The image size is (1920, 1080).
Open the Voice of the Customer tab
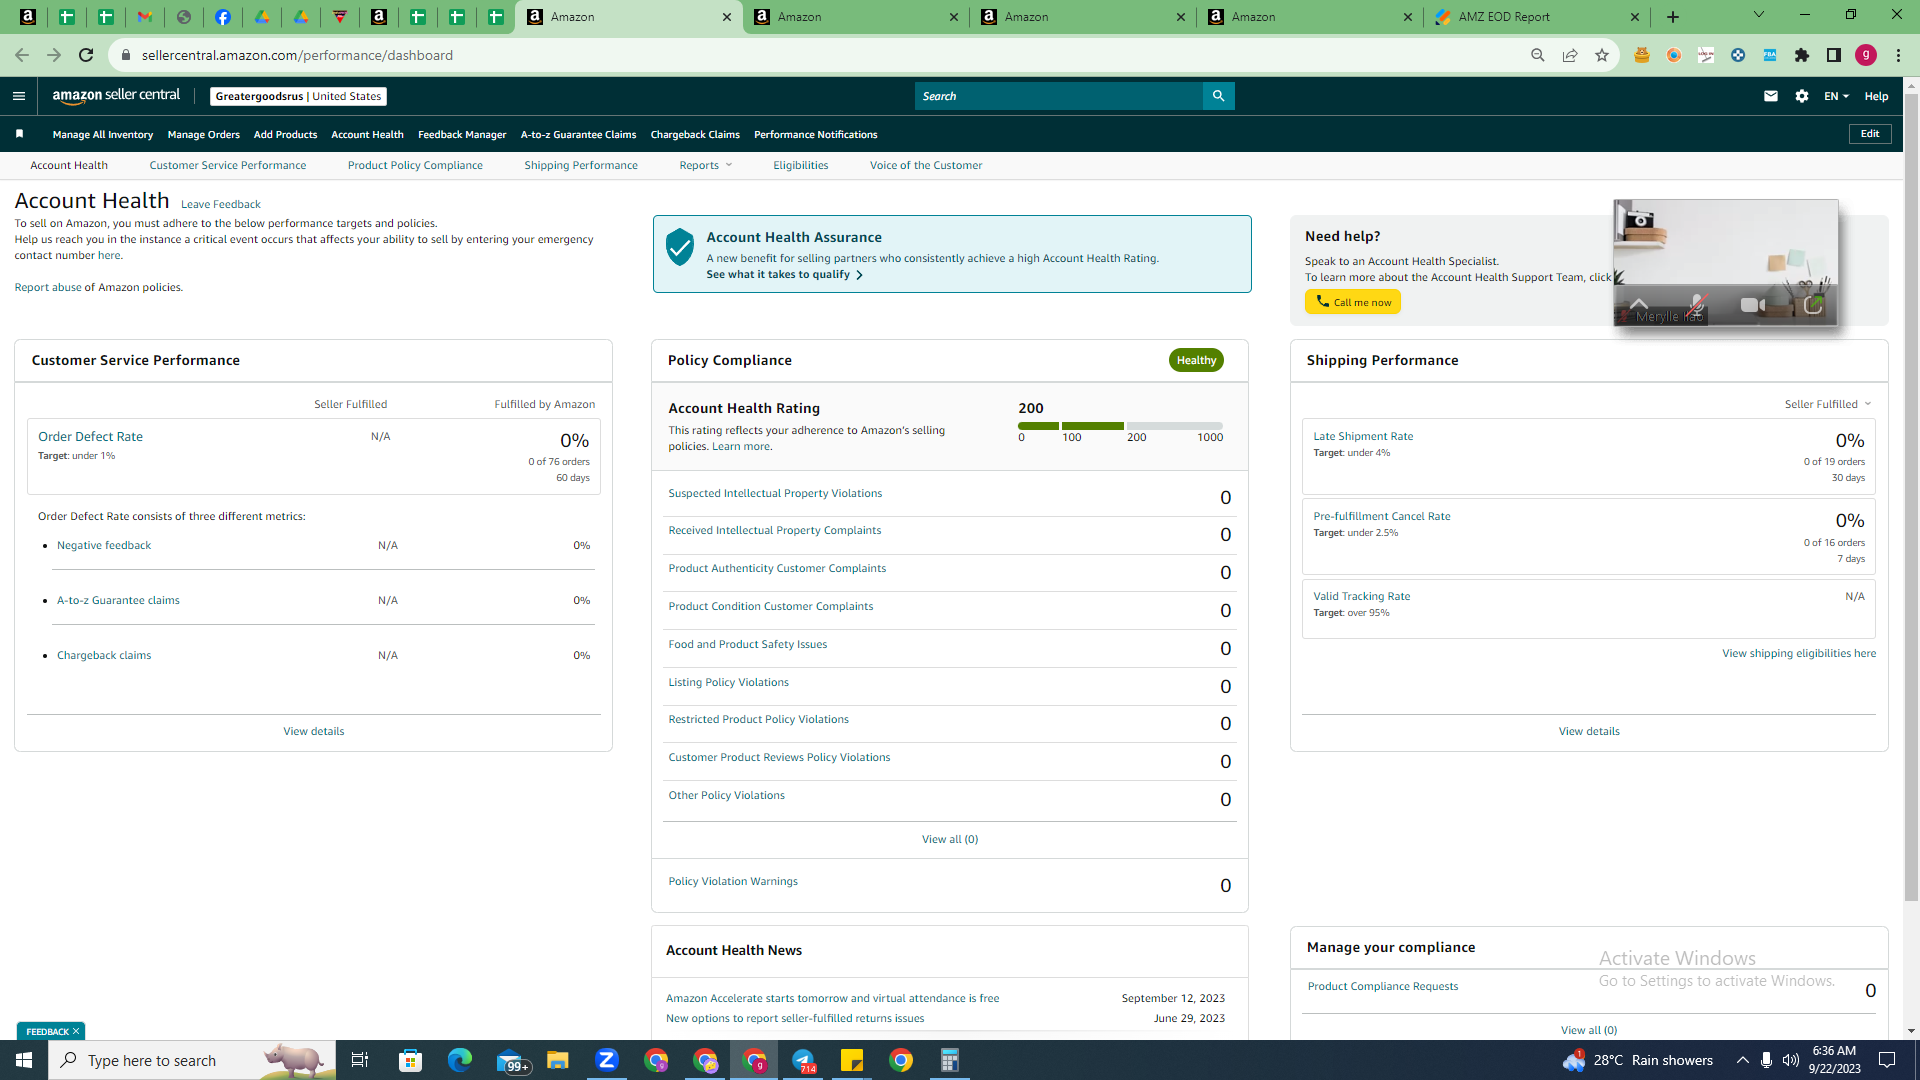[926, 165]
